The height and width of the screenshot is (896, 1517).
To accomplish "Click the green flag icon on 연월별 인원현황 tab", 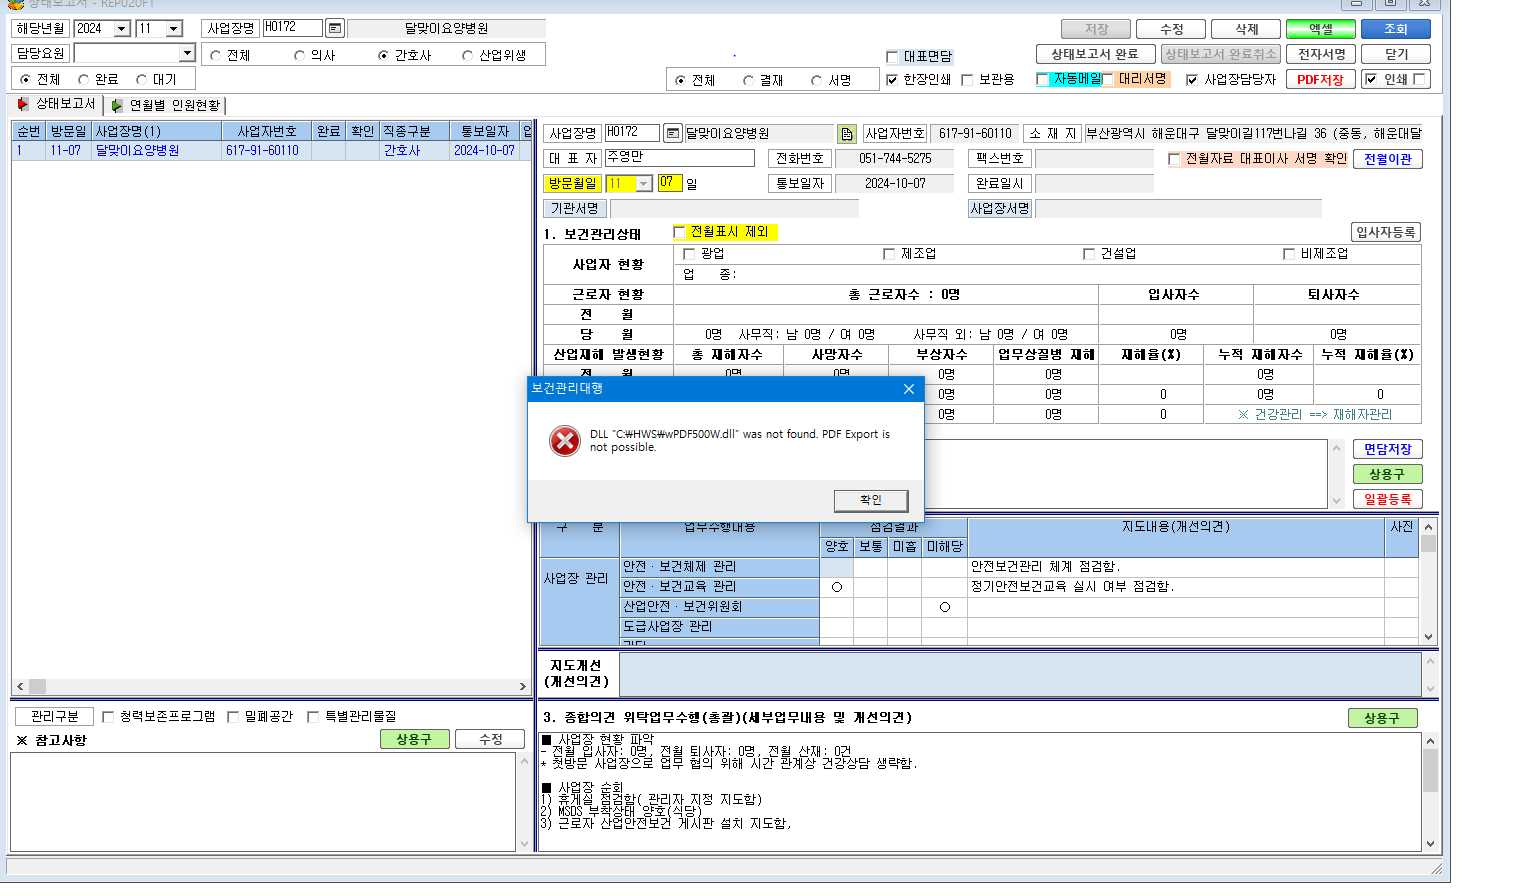I will click(117, 105).
